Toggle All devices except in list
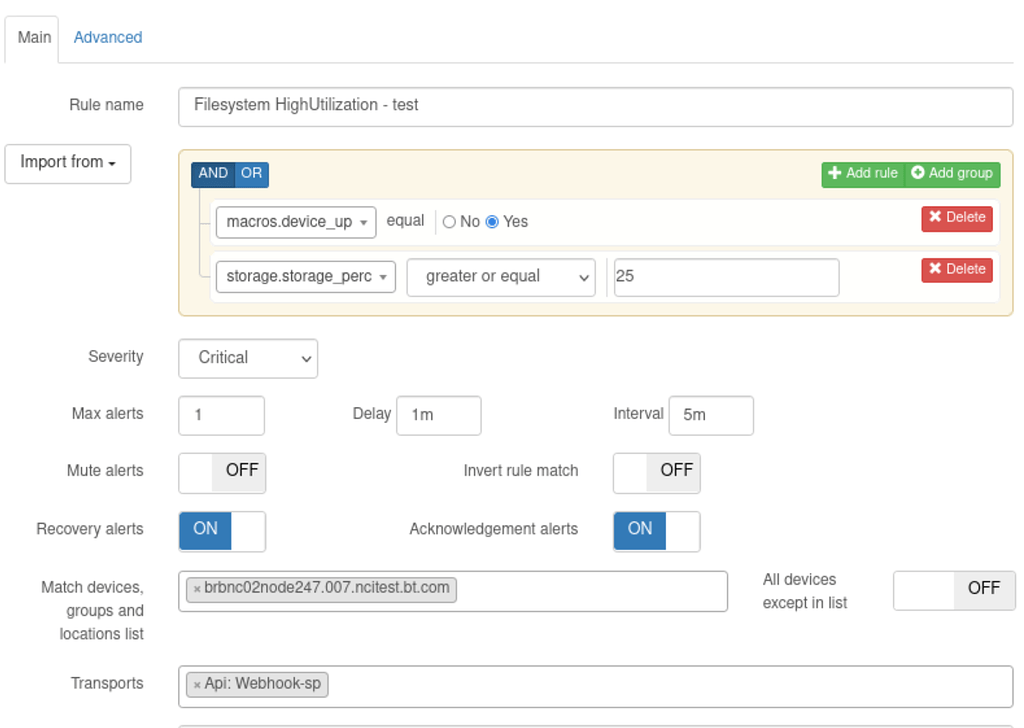 tap(953, 590)
